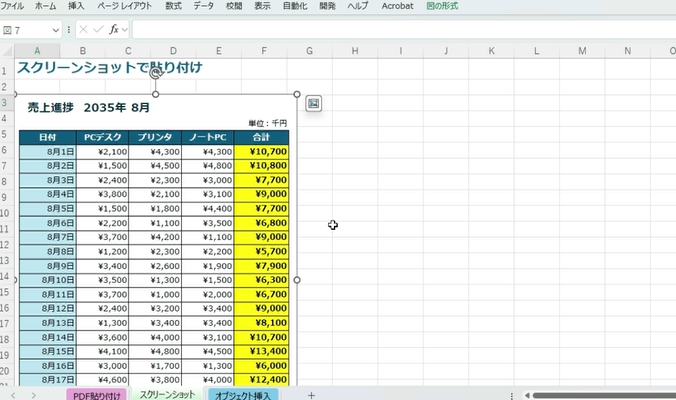676x400 pixels.
Task: Switch to the ホーム ribbon tab
Action: click(x=45, y=6)
